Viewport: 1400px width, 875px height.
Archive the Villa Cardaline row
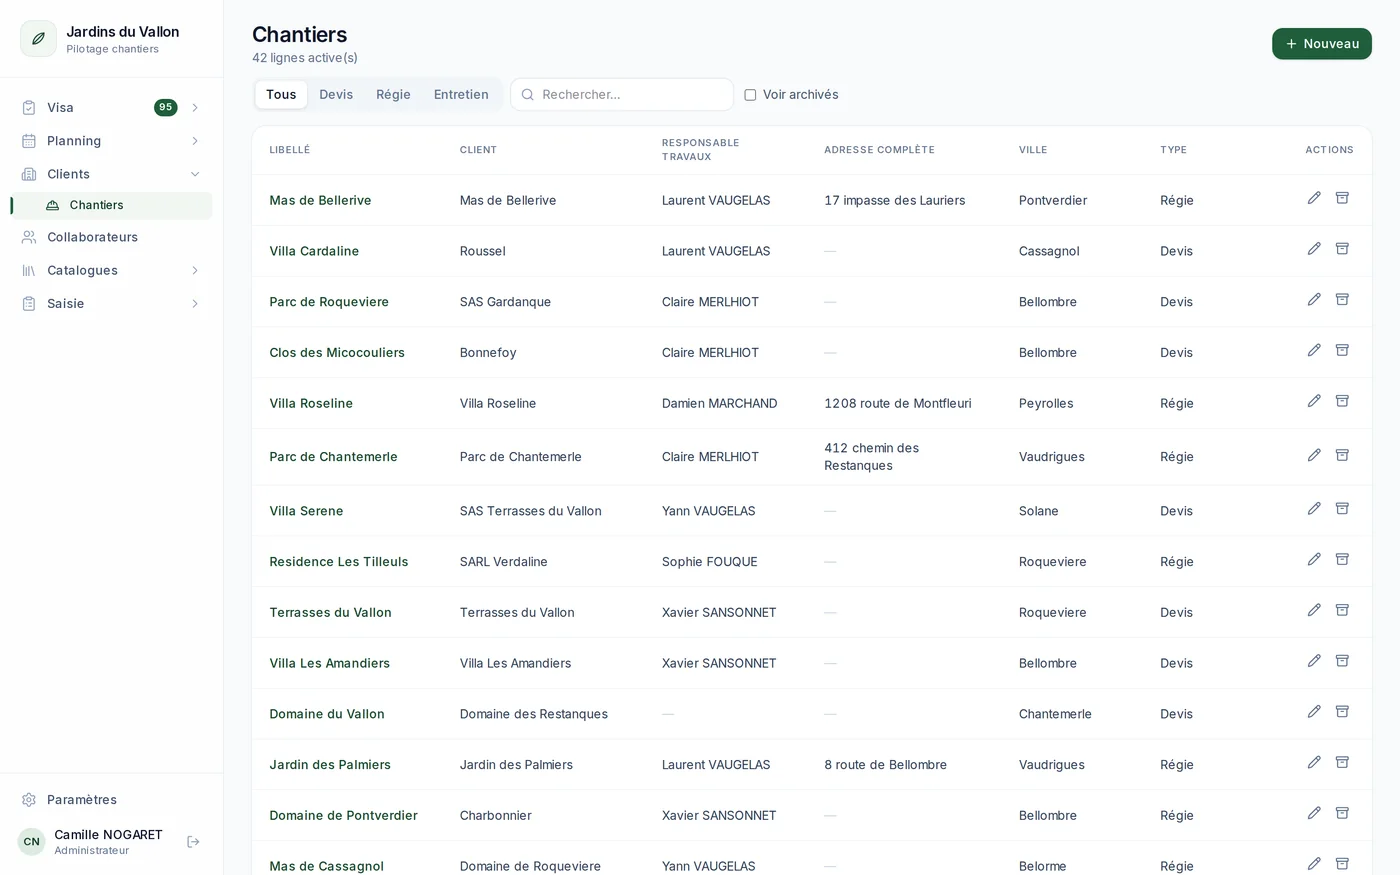tap(1342, 249)
